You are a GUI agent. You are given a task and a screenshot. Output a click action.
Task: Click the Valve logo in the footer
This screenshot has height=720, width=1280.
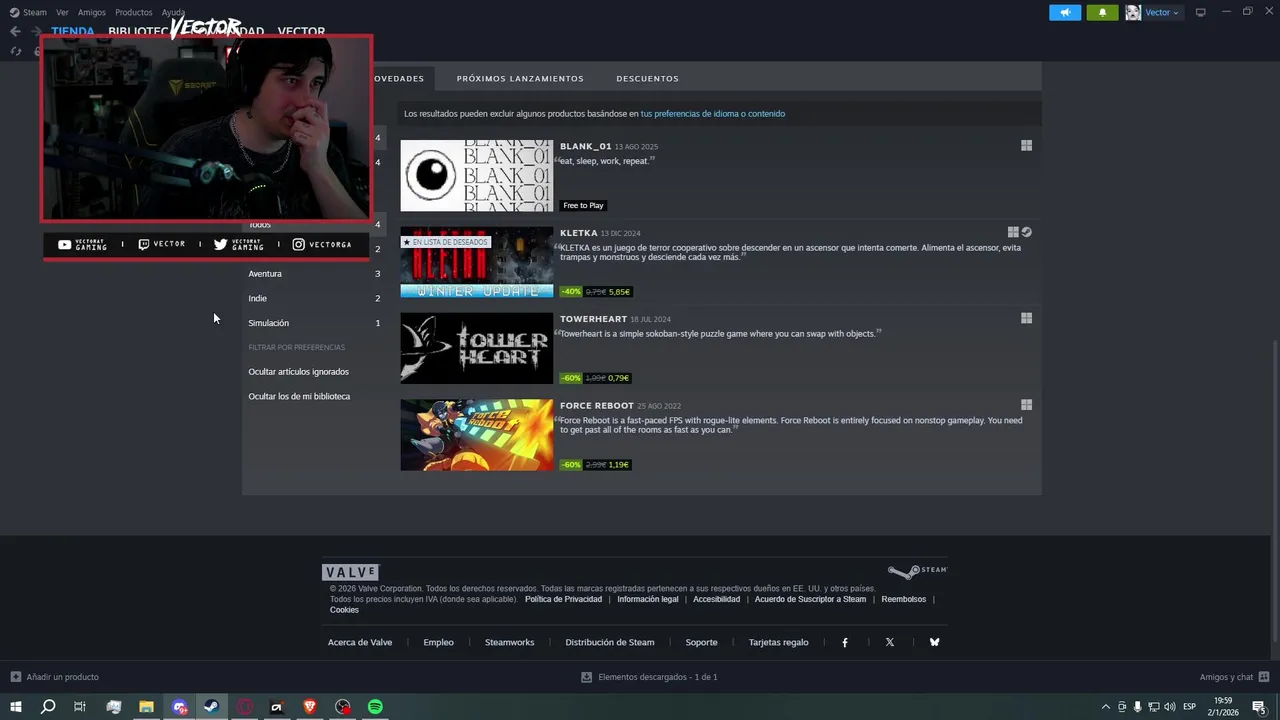coord(350,572)
